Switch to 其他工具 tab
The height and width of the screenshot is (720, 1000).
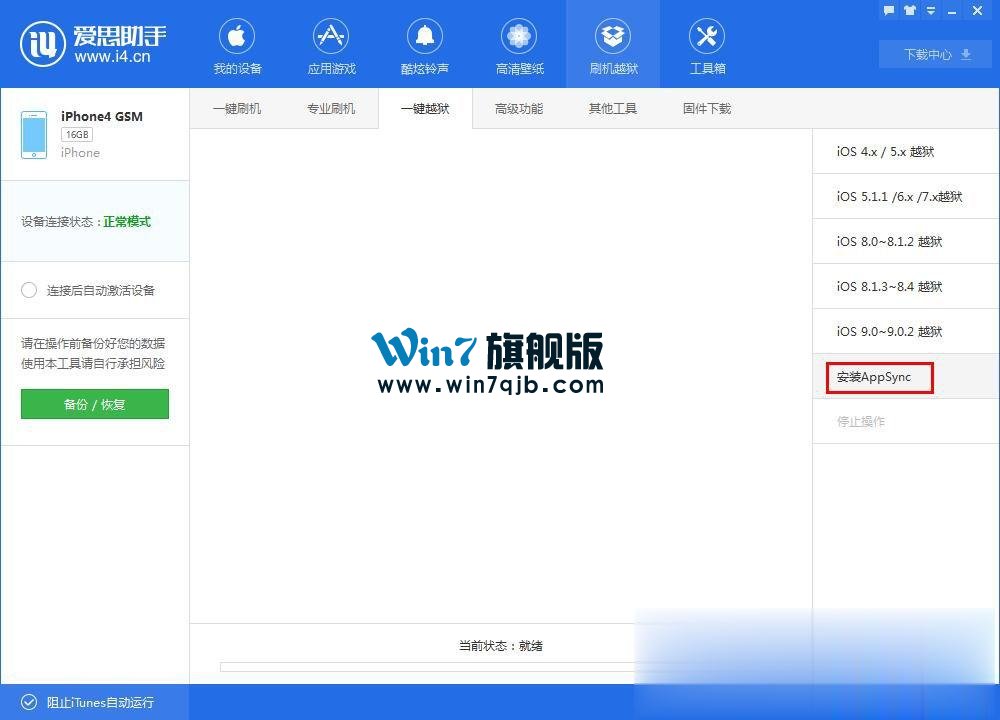pyautogui.click(x=613, y=108)
